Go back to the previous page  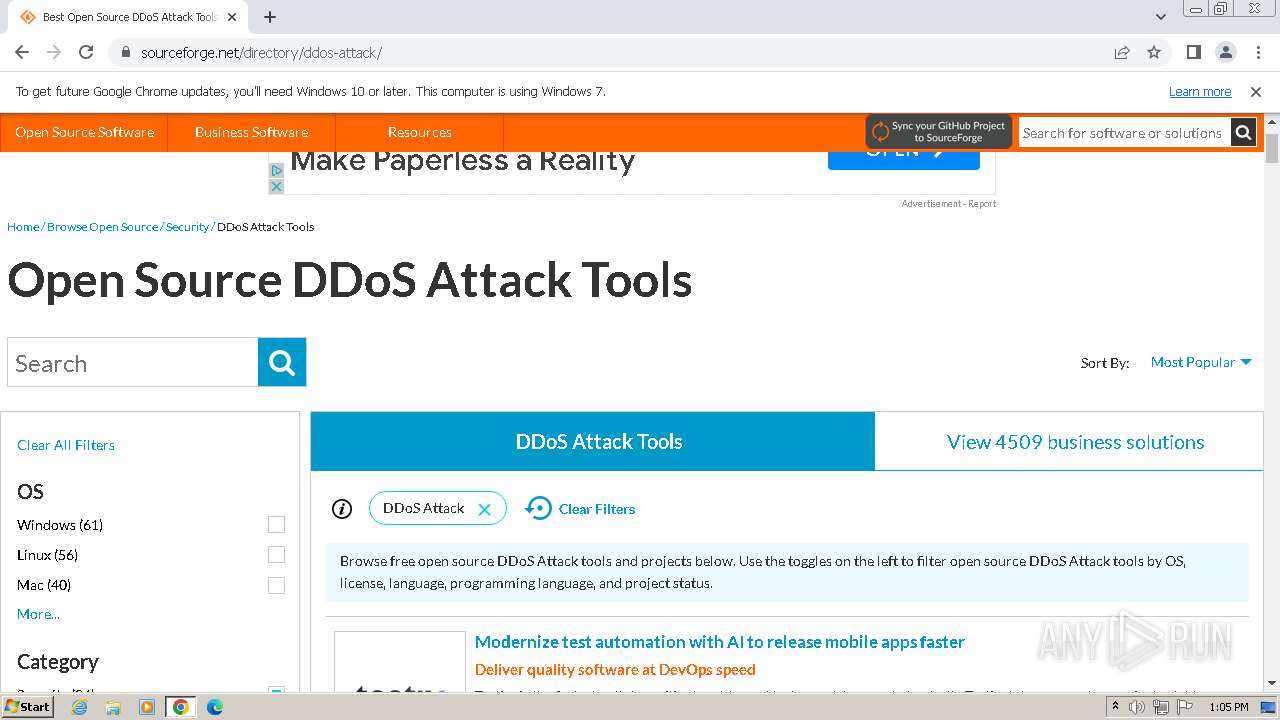(x=22, y=52)
